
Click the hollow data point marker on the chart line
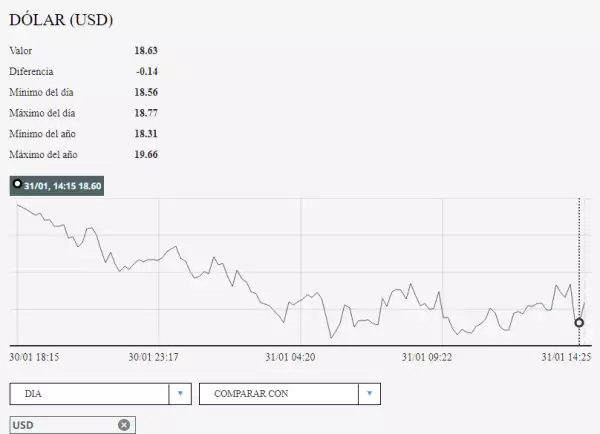[x=579, y=322]
